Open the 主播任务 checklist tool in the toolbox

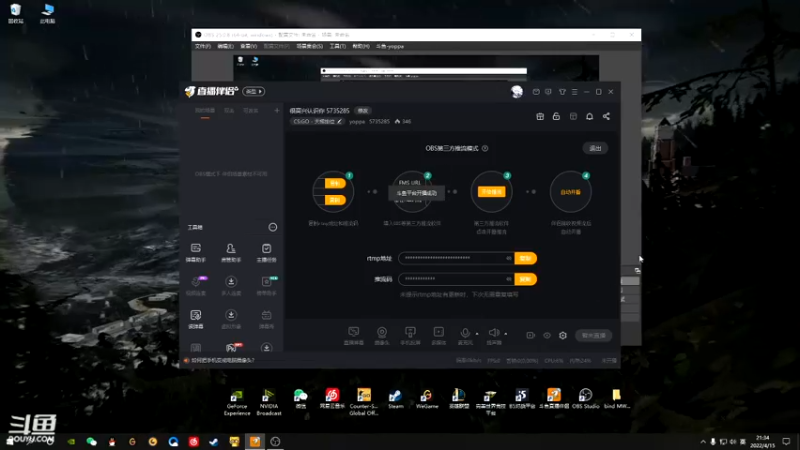point(266,253)
